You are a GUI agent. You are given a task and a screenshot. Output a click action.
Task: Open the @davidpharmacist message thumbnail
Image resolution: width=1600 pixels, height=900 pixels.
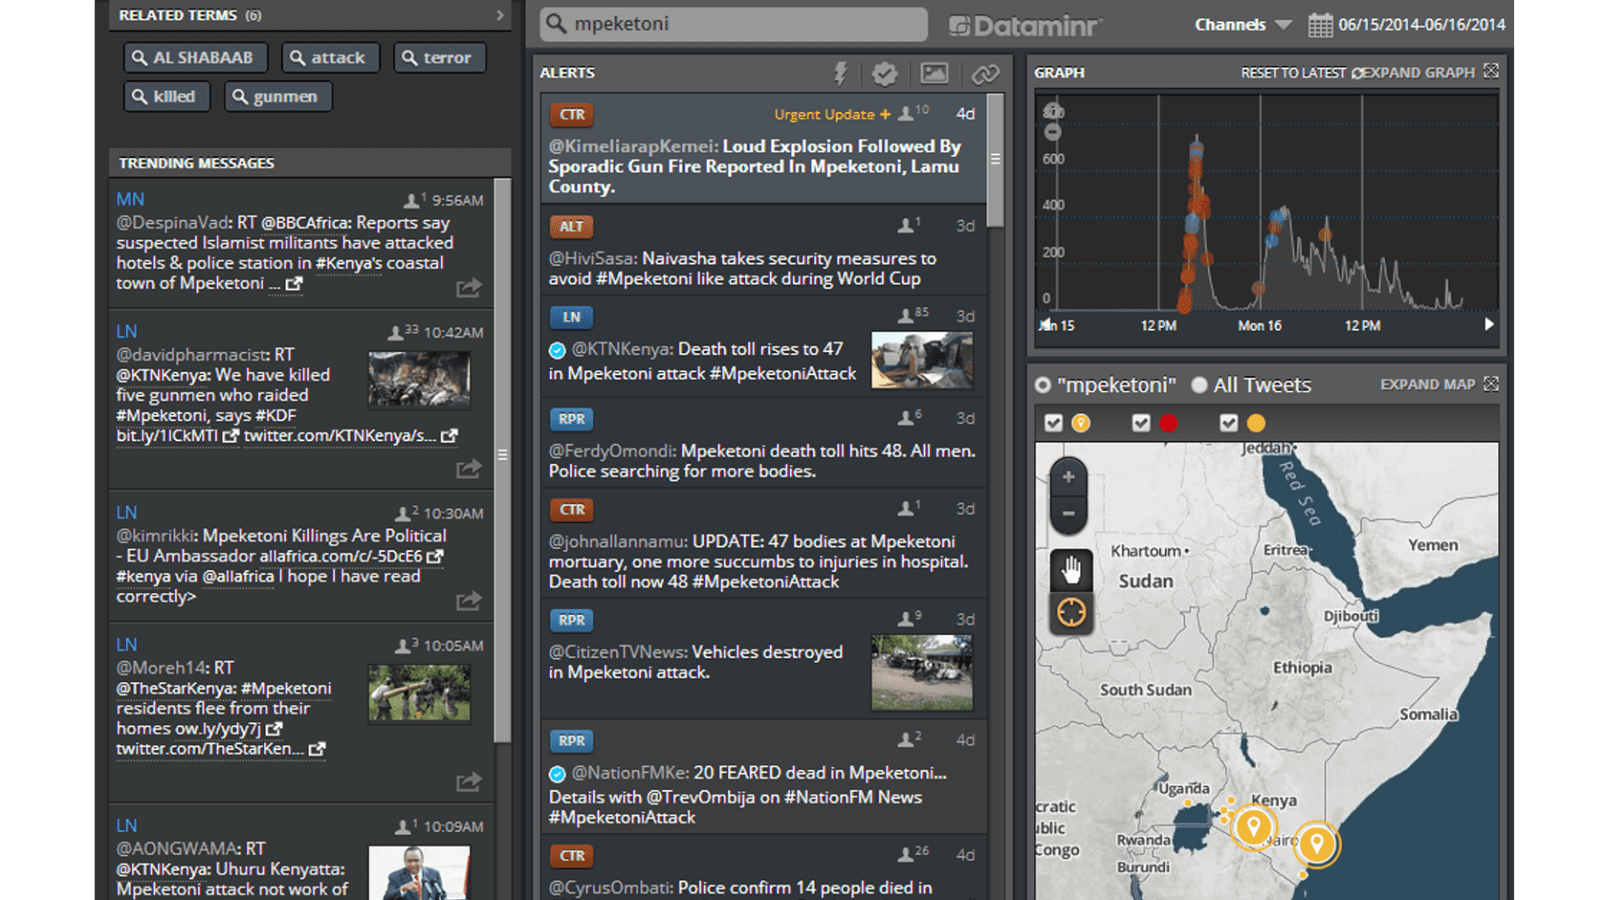click(x=419, y=380)
